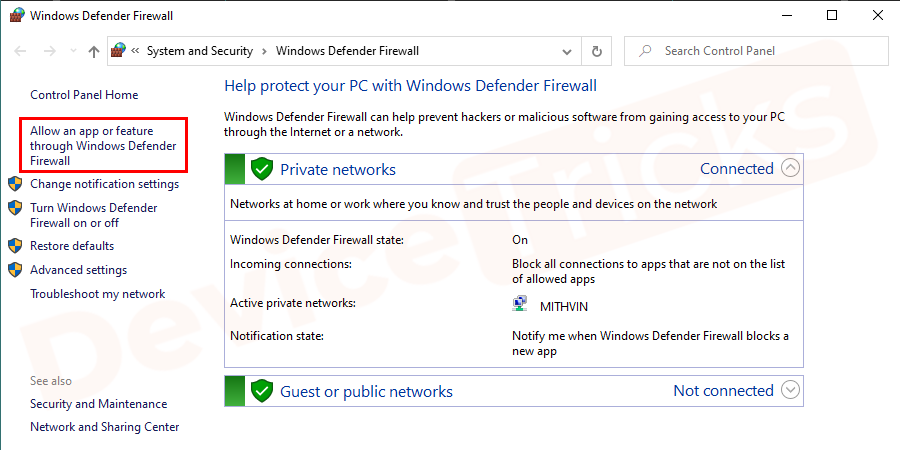Click the firewall state value On
This screenshot has height=450, width=900.
point(520,240)
